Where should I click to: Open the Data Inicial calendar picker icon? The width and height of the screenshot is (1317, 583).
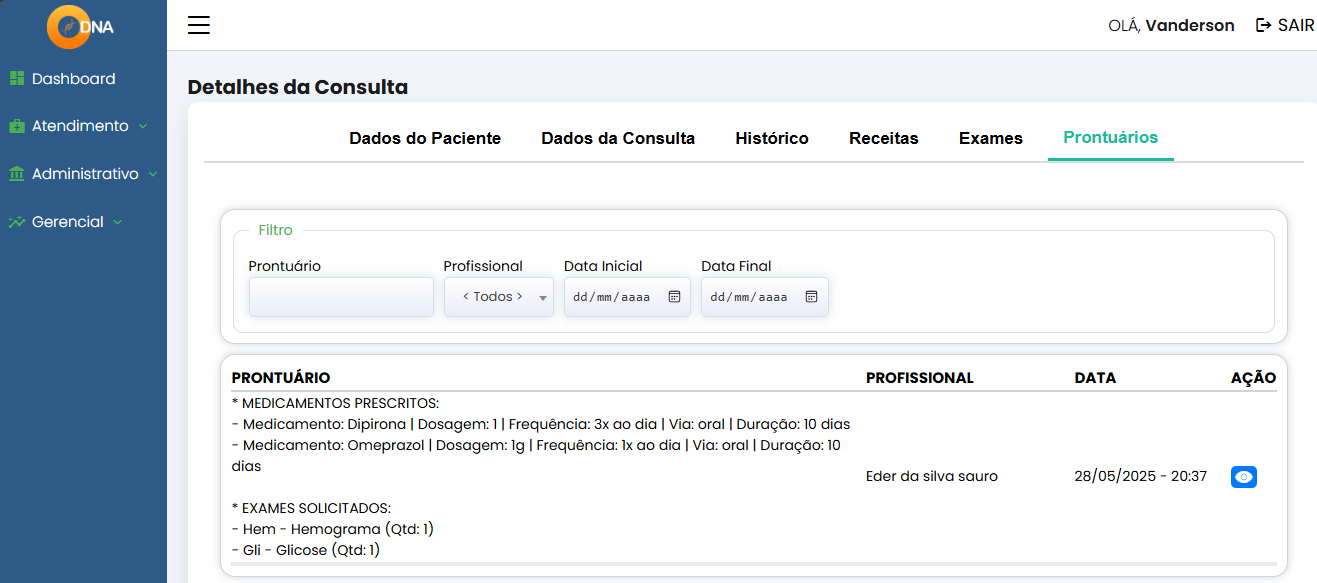click(x=674, y=297)
